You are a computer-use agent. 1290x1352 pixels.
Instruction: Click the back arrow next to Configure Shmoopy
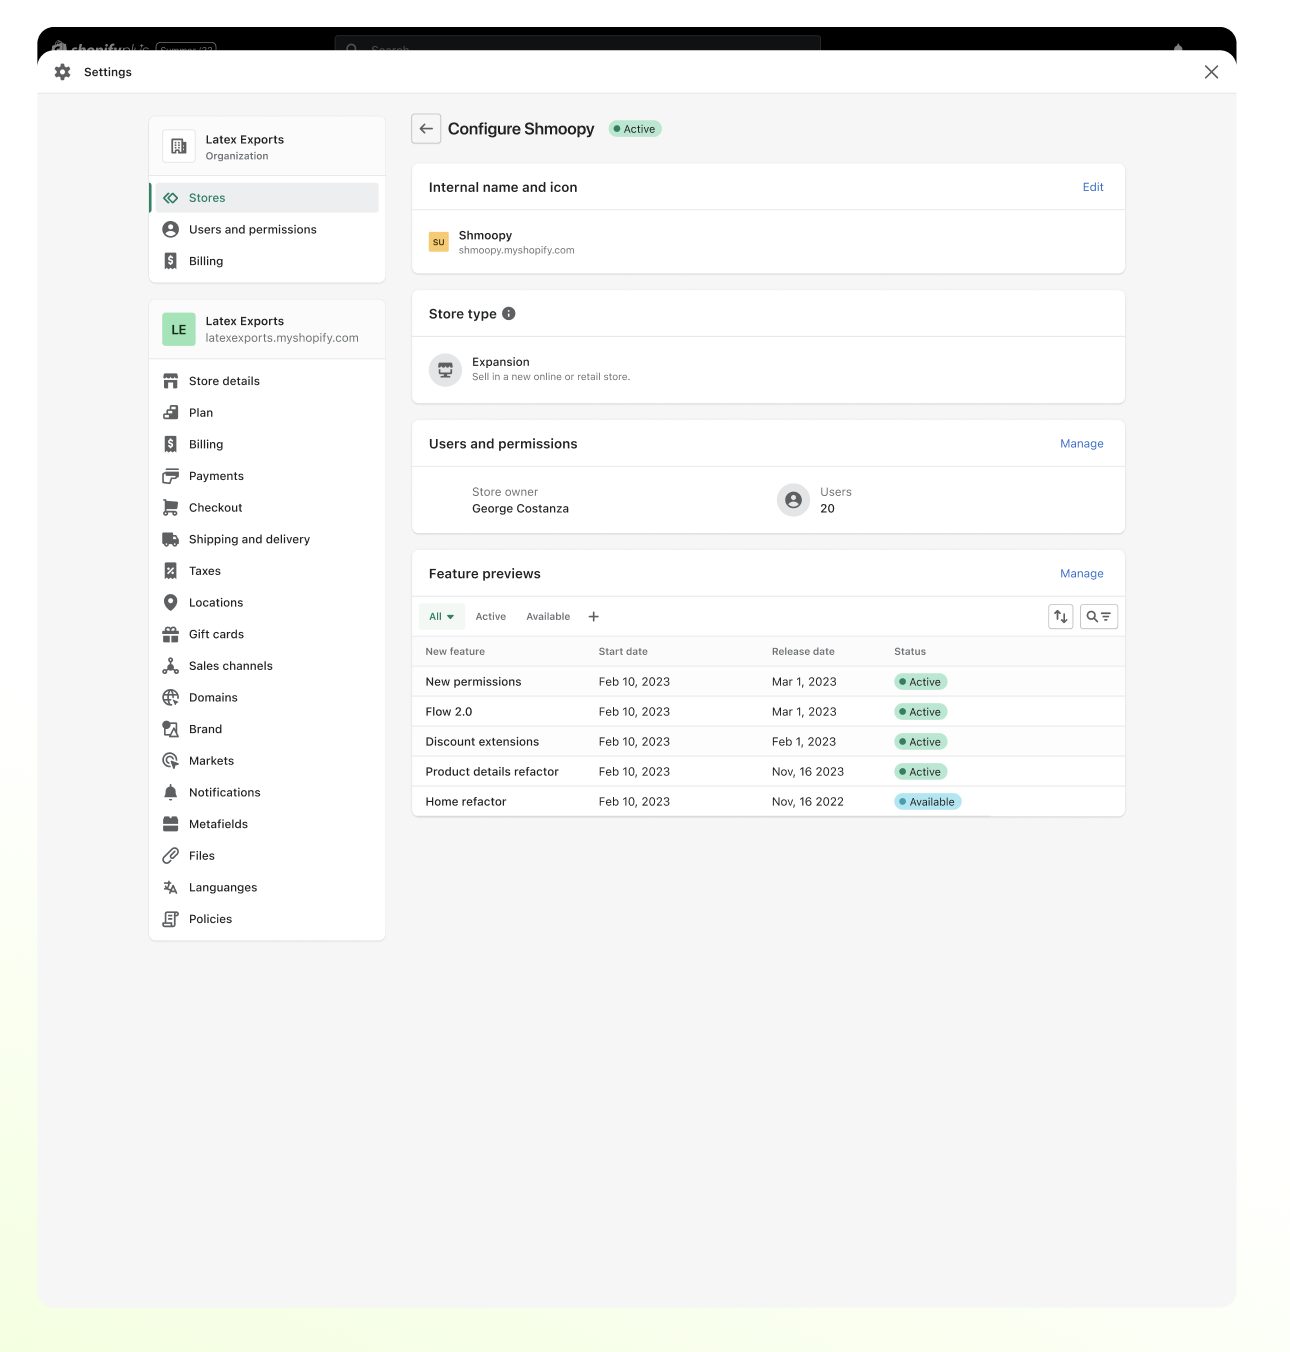click(x=426, y=129)
